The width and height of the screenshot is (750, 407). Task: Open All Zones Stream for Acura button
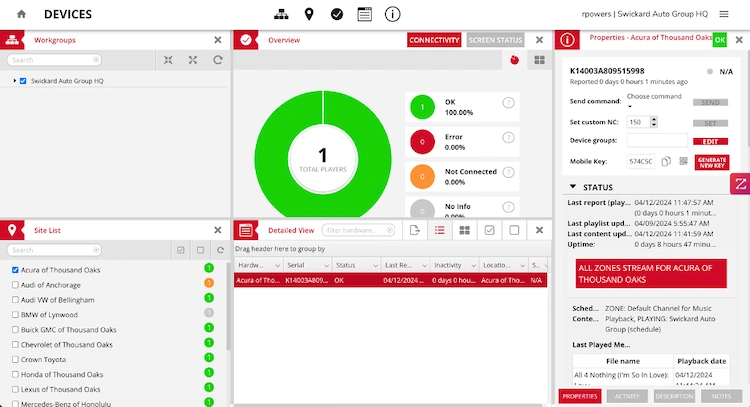point(651,274)
